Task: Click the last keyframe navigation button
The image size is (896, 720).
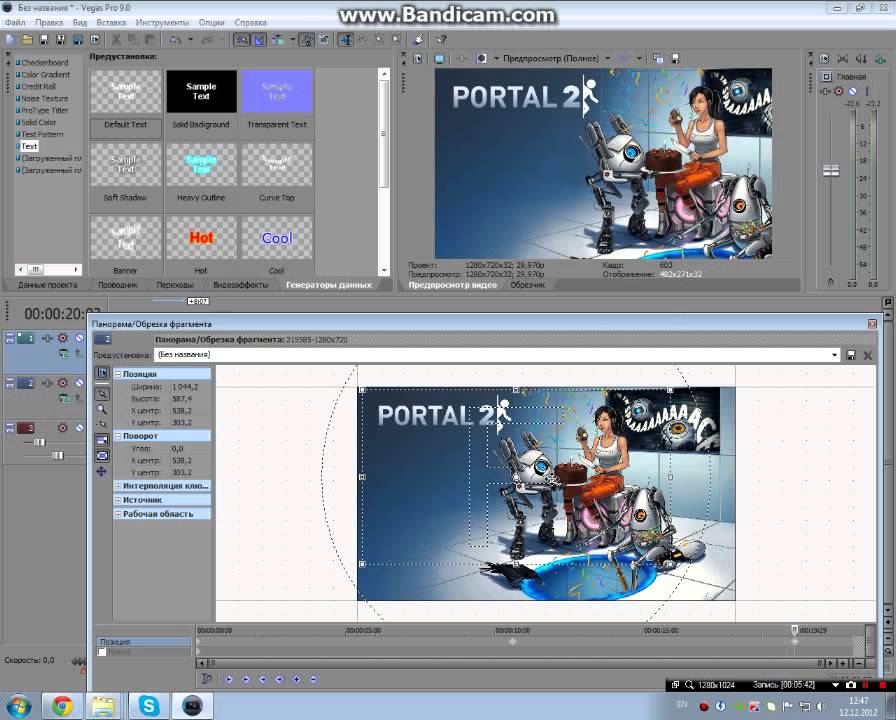Action: click(x=279, y=679)
